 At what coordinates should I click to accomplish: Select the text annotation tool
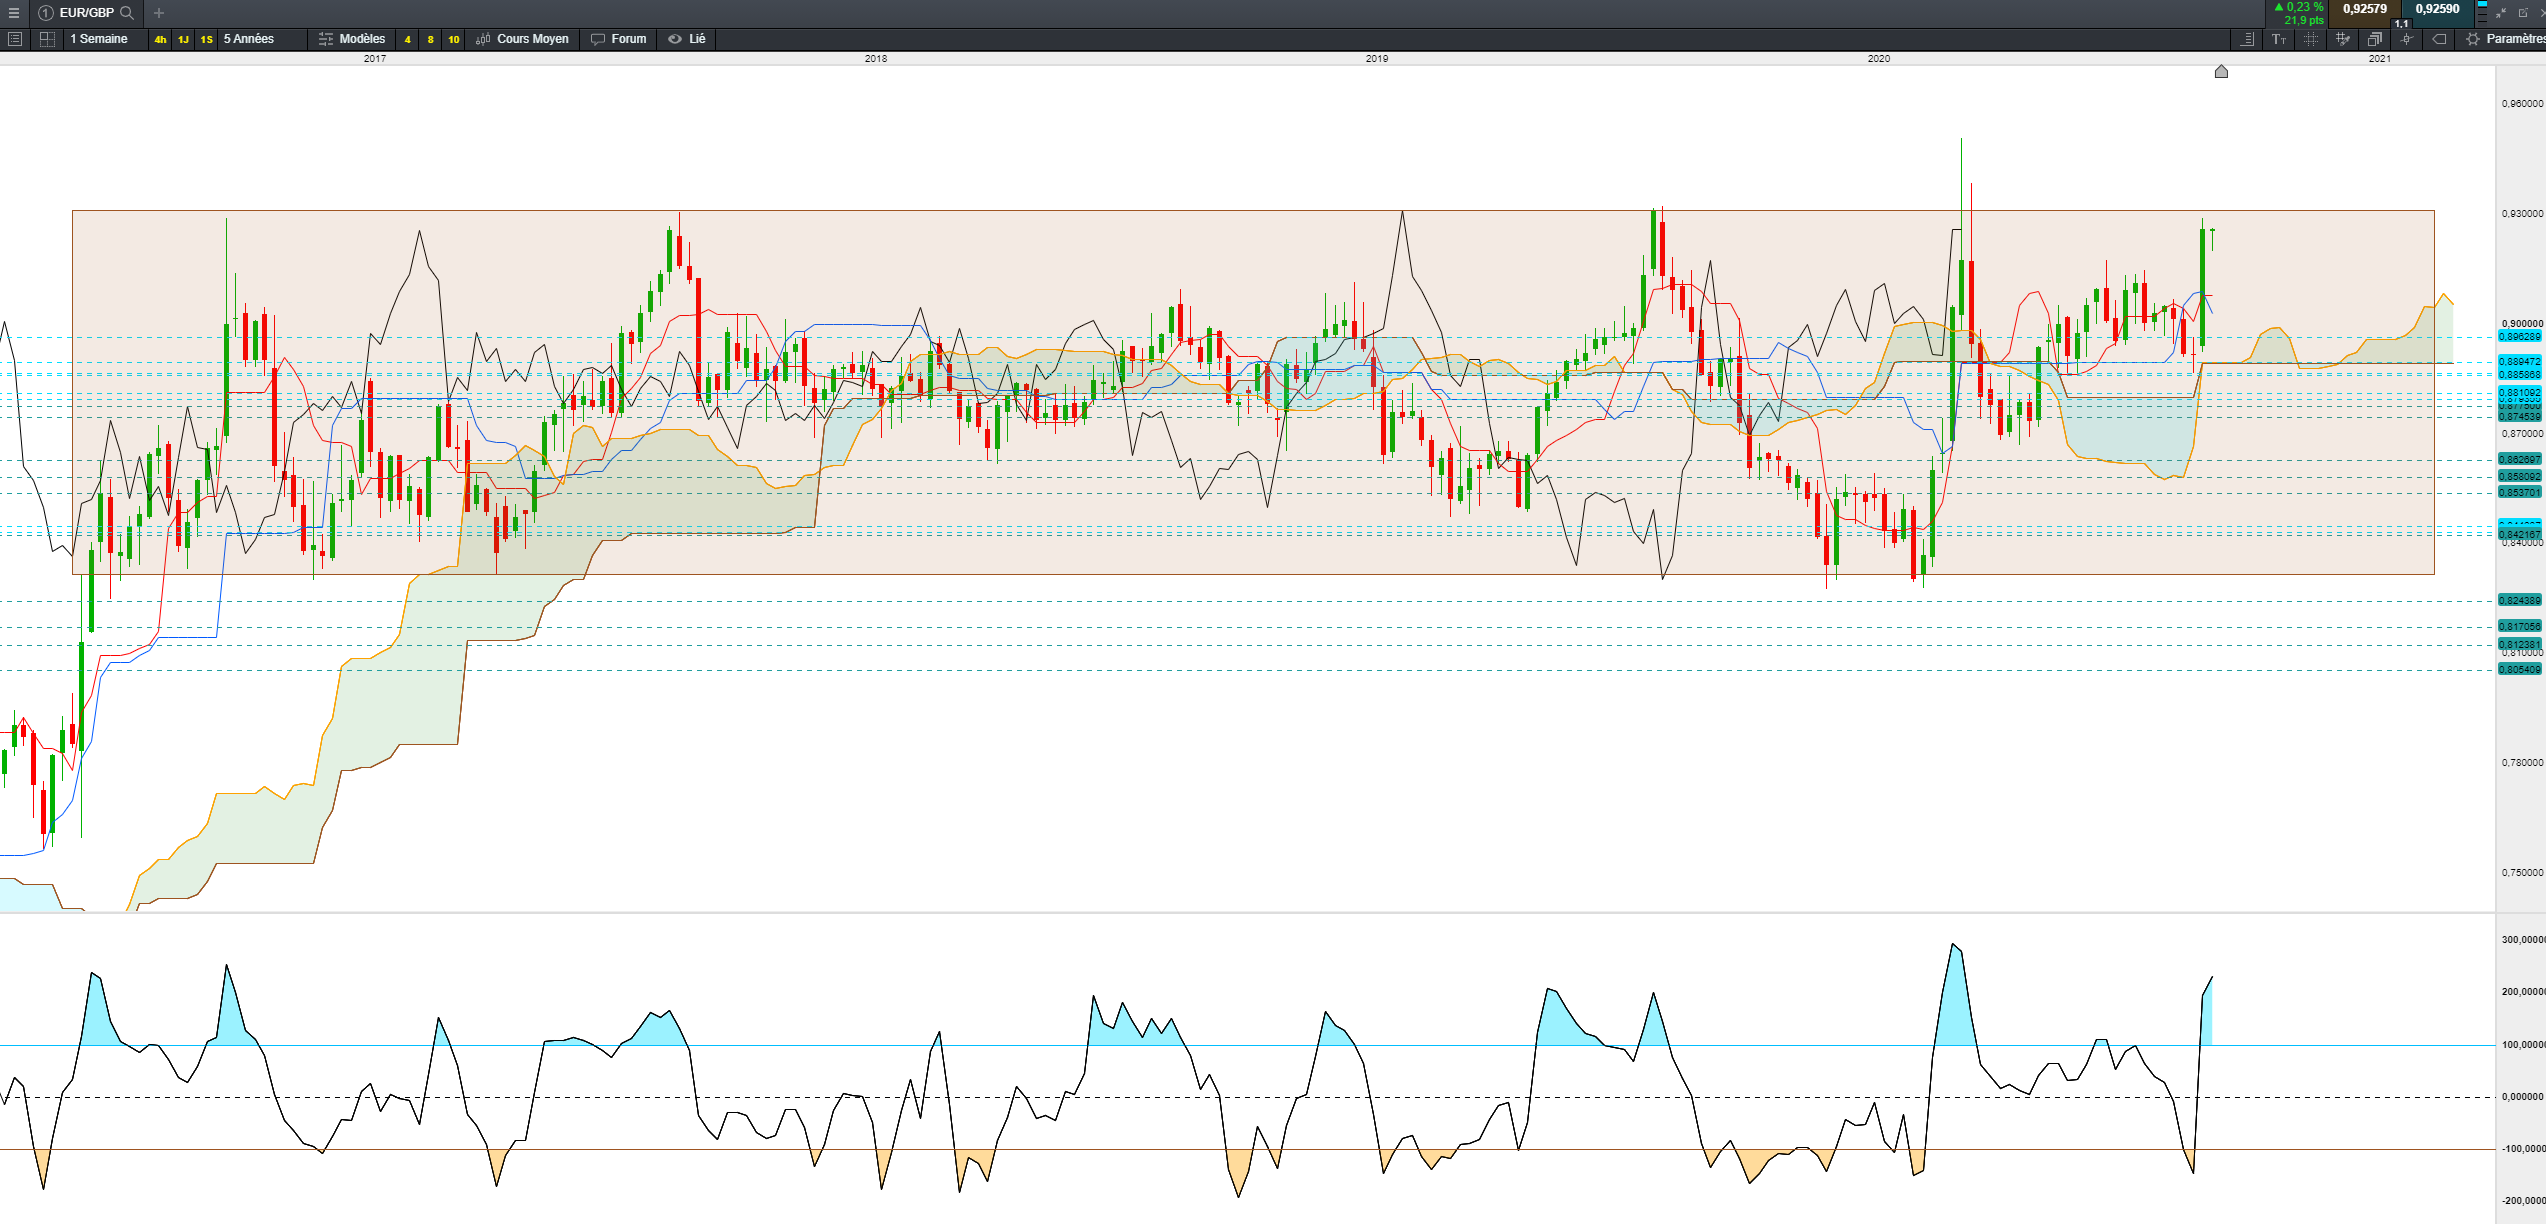(x=2279, y=39)
